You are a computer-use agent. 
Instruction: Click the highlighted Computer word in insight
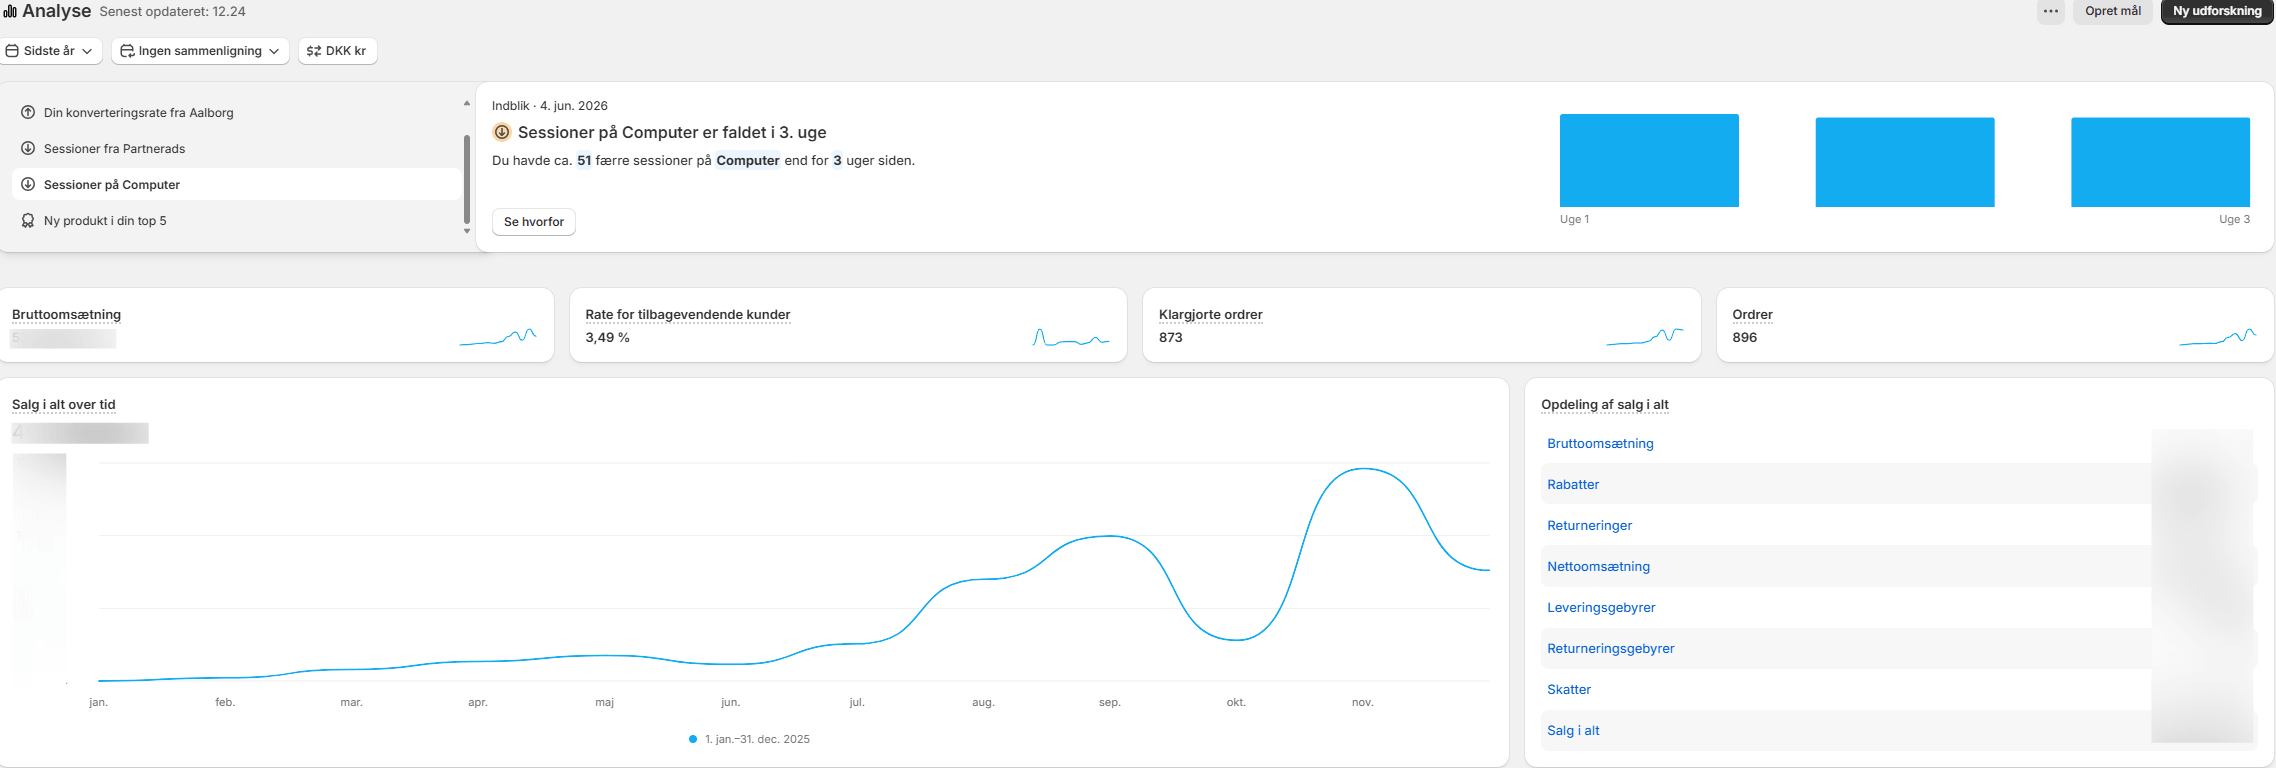point(748,161)
